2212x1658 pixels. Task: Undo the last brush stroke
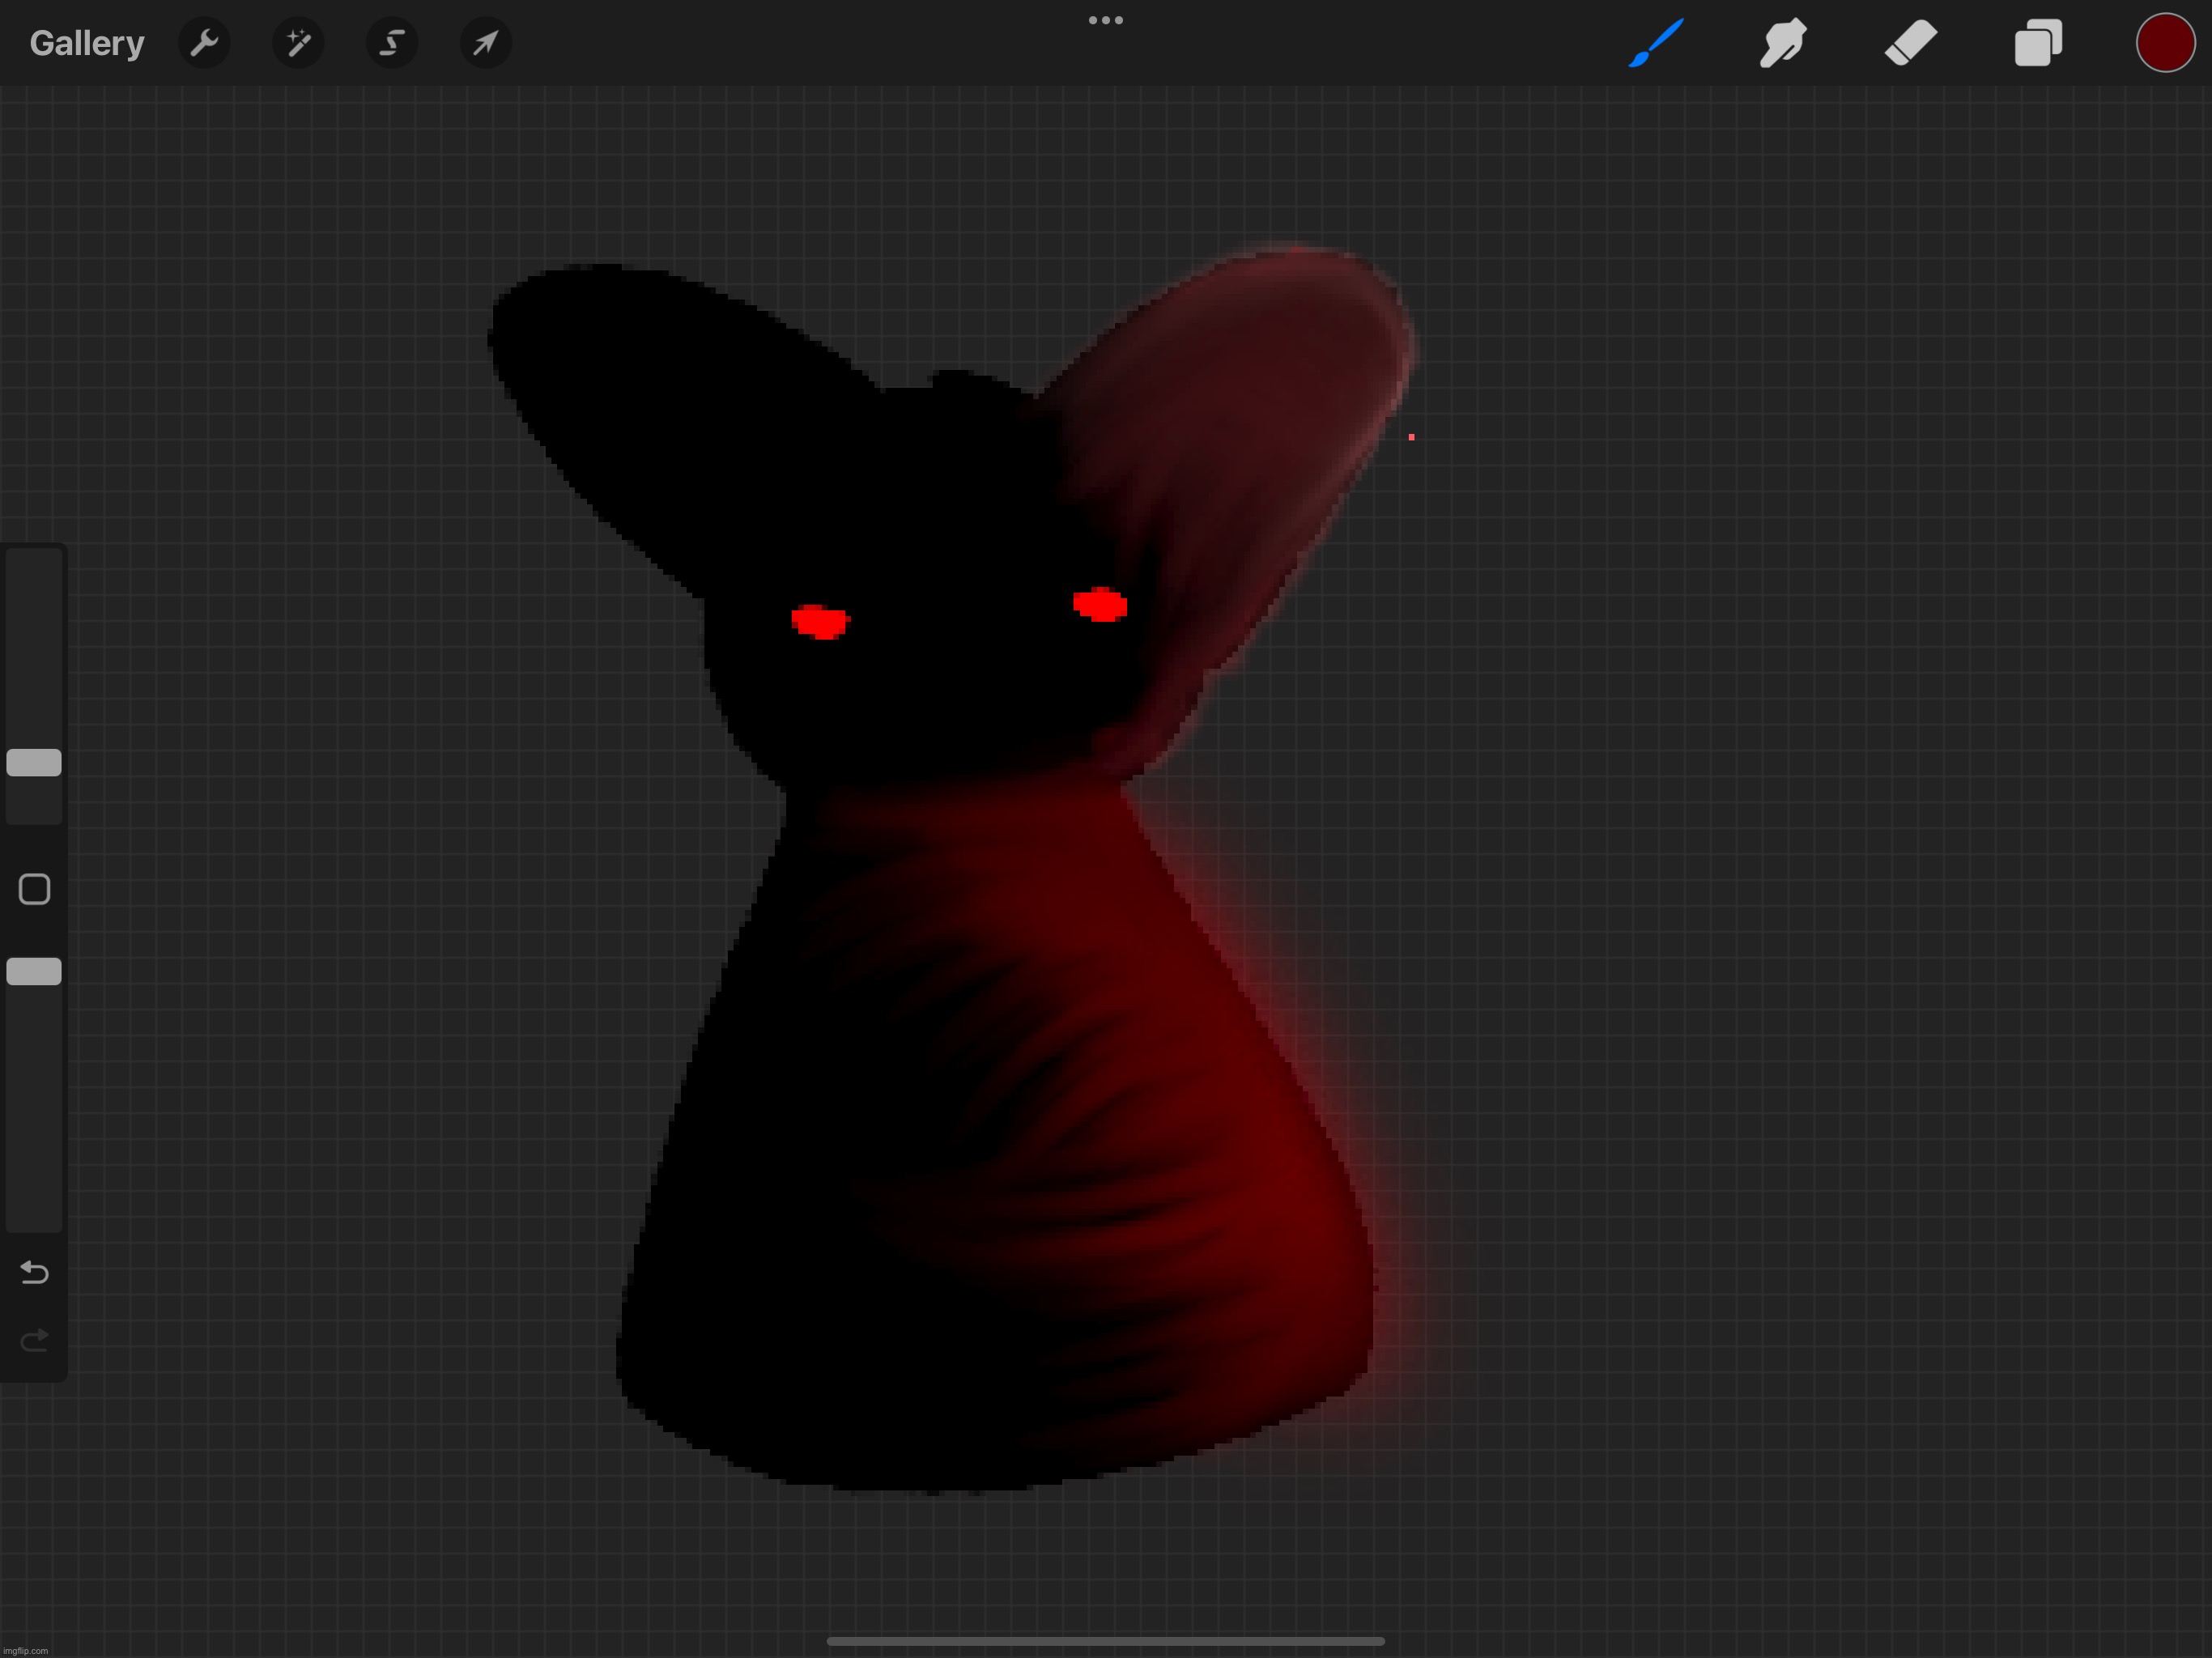pyautogui.click(x=34, y=1273)
